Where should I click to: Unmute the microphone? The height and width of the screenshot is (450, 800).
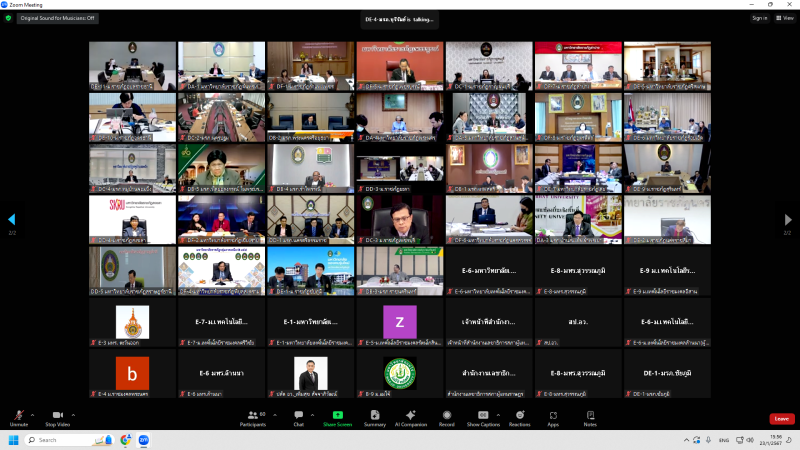(19, 417)
